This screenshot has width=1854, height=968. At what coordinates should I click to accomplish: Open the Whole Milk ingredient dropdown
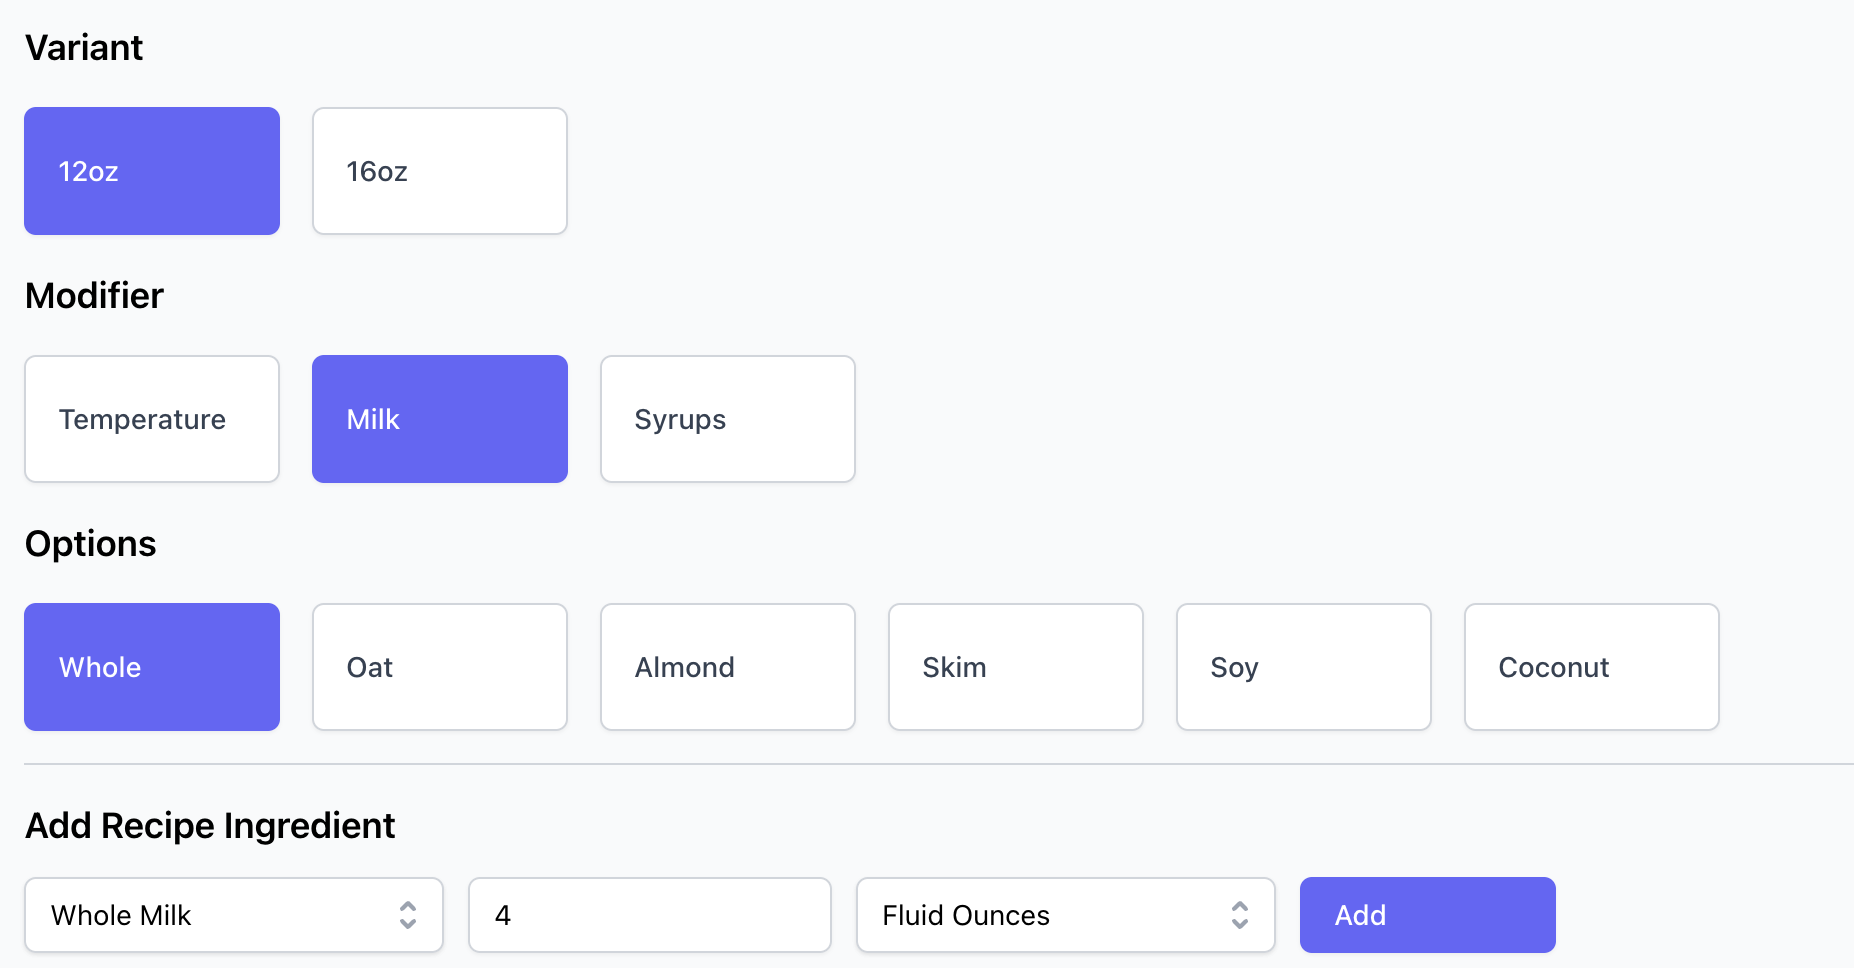(x=234, y=915)
